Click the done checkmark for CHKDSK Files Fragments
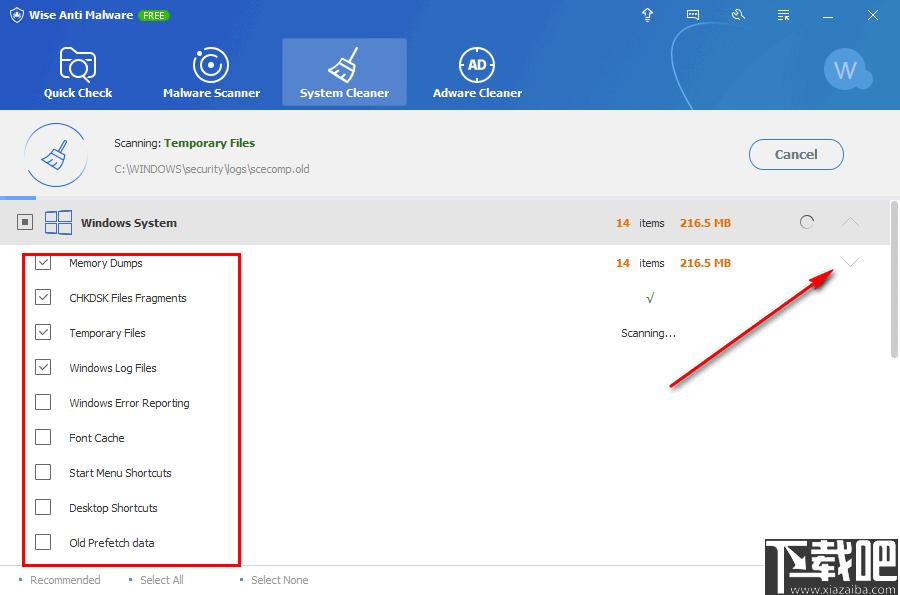This screenshot has height=595, width=900. click(x=650, y=298)
